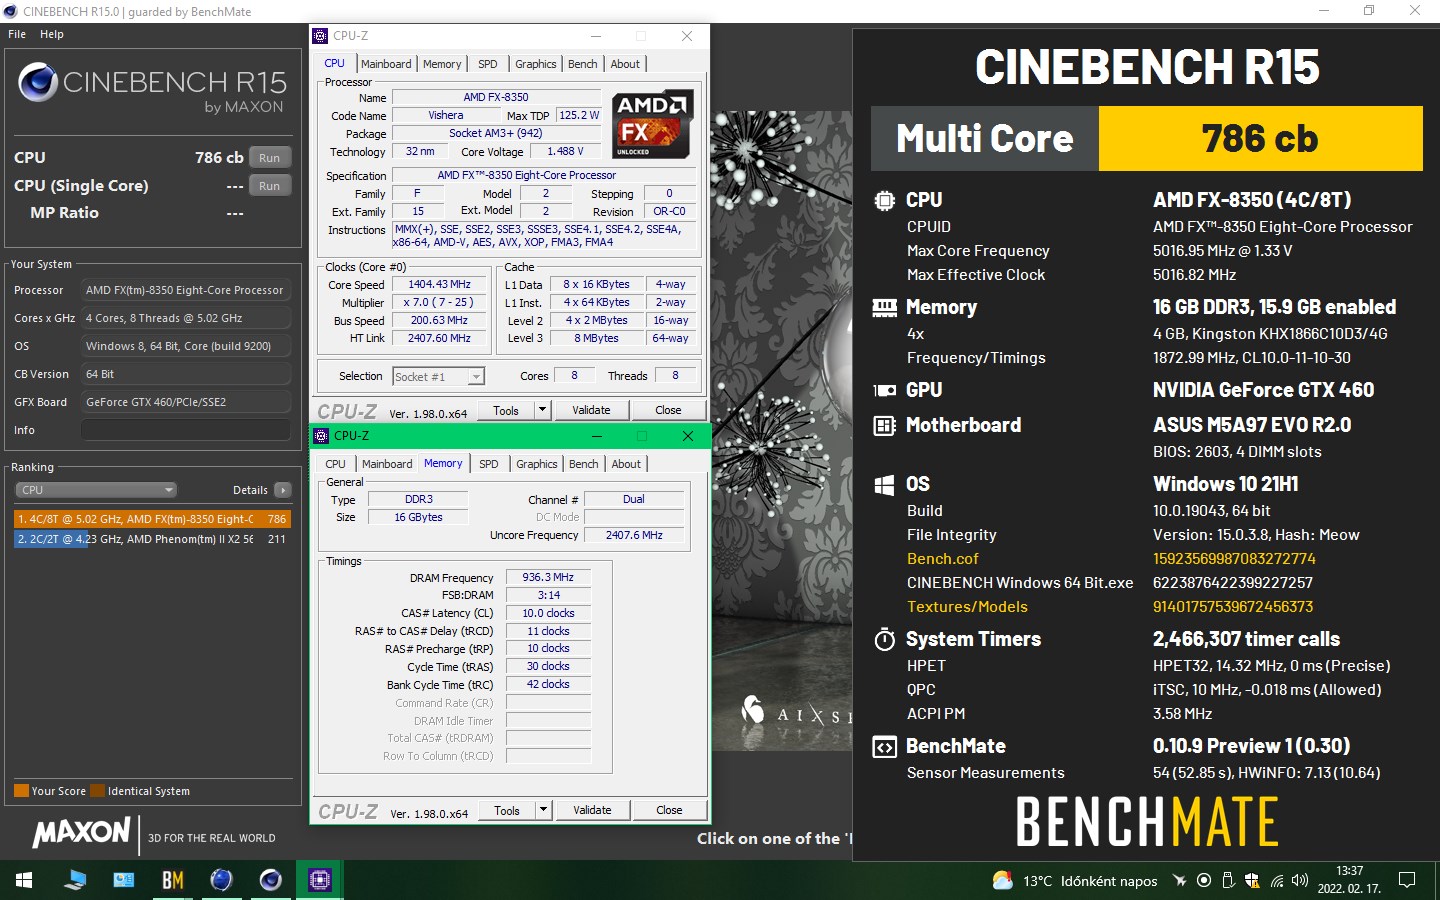Click the Ranking Details arrow icon
Viewport: 1440px width, 900px height.
point(283,490)
